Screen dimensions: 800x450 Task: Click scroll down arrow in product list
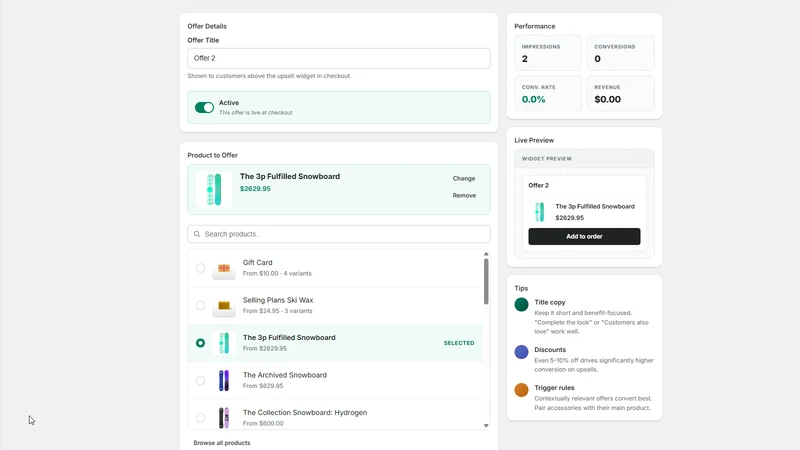coord(486,426)
